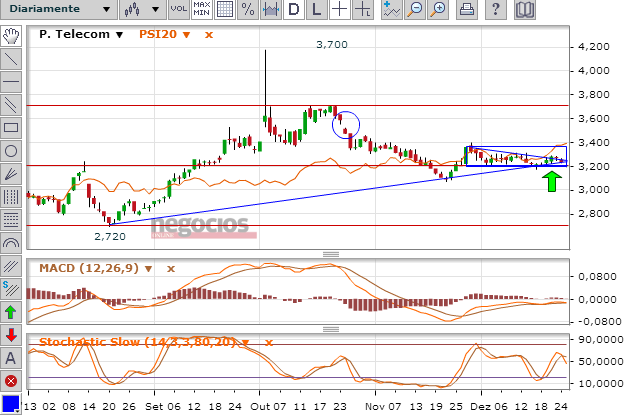Toggle the crosshair with L label
Viewport: 632px width, 419px height.
363,9
